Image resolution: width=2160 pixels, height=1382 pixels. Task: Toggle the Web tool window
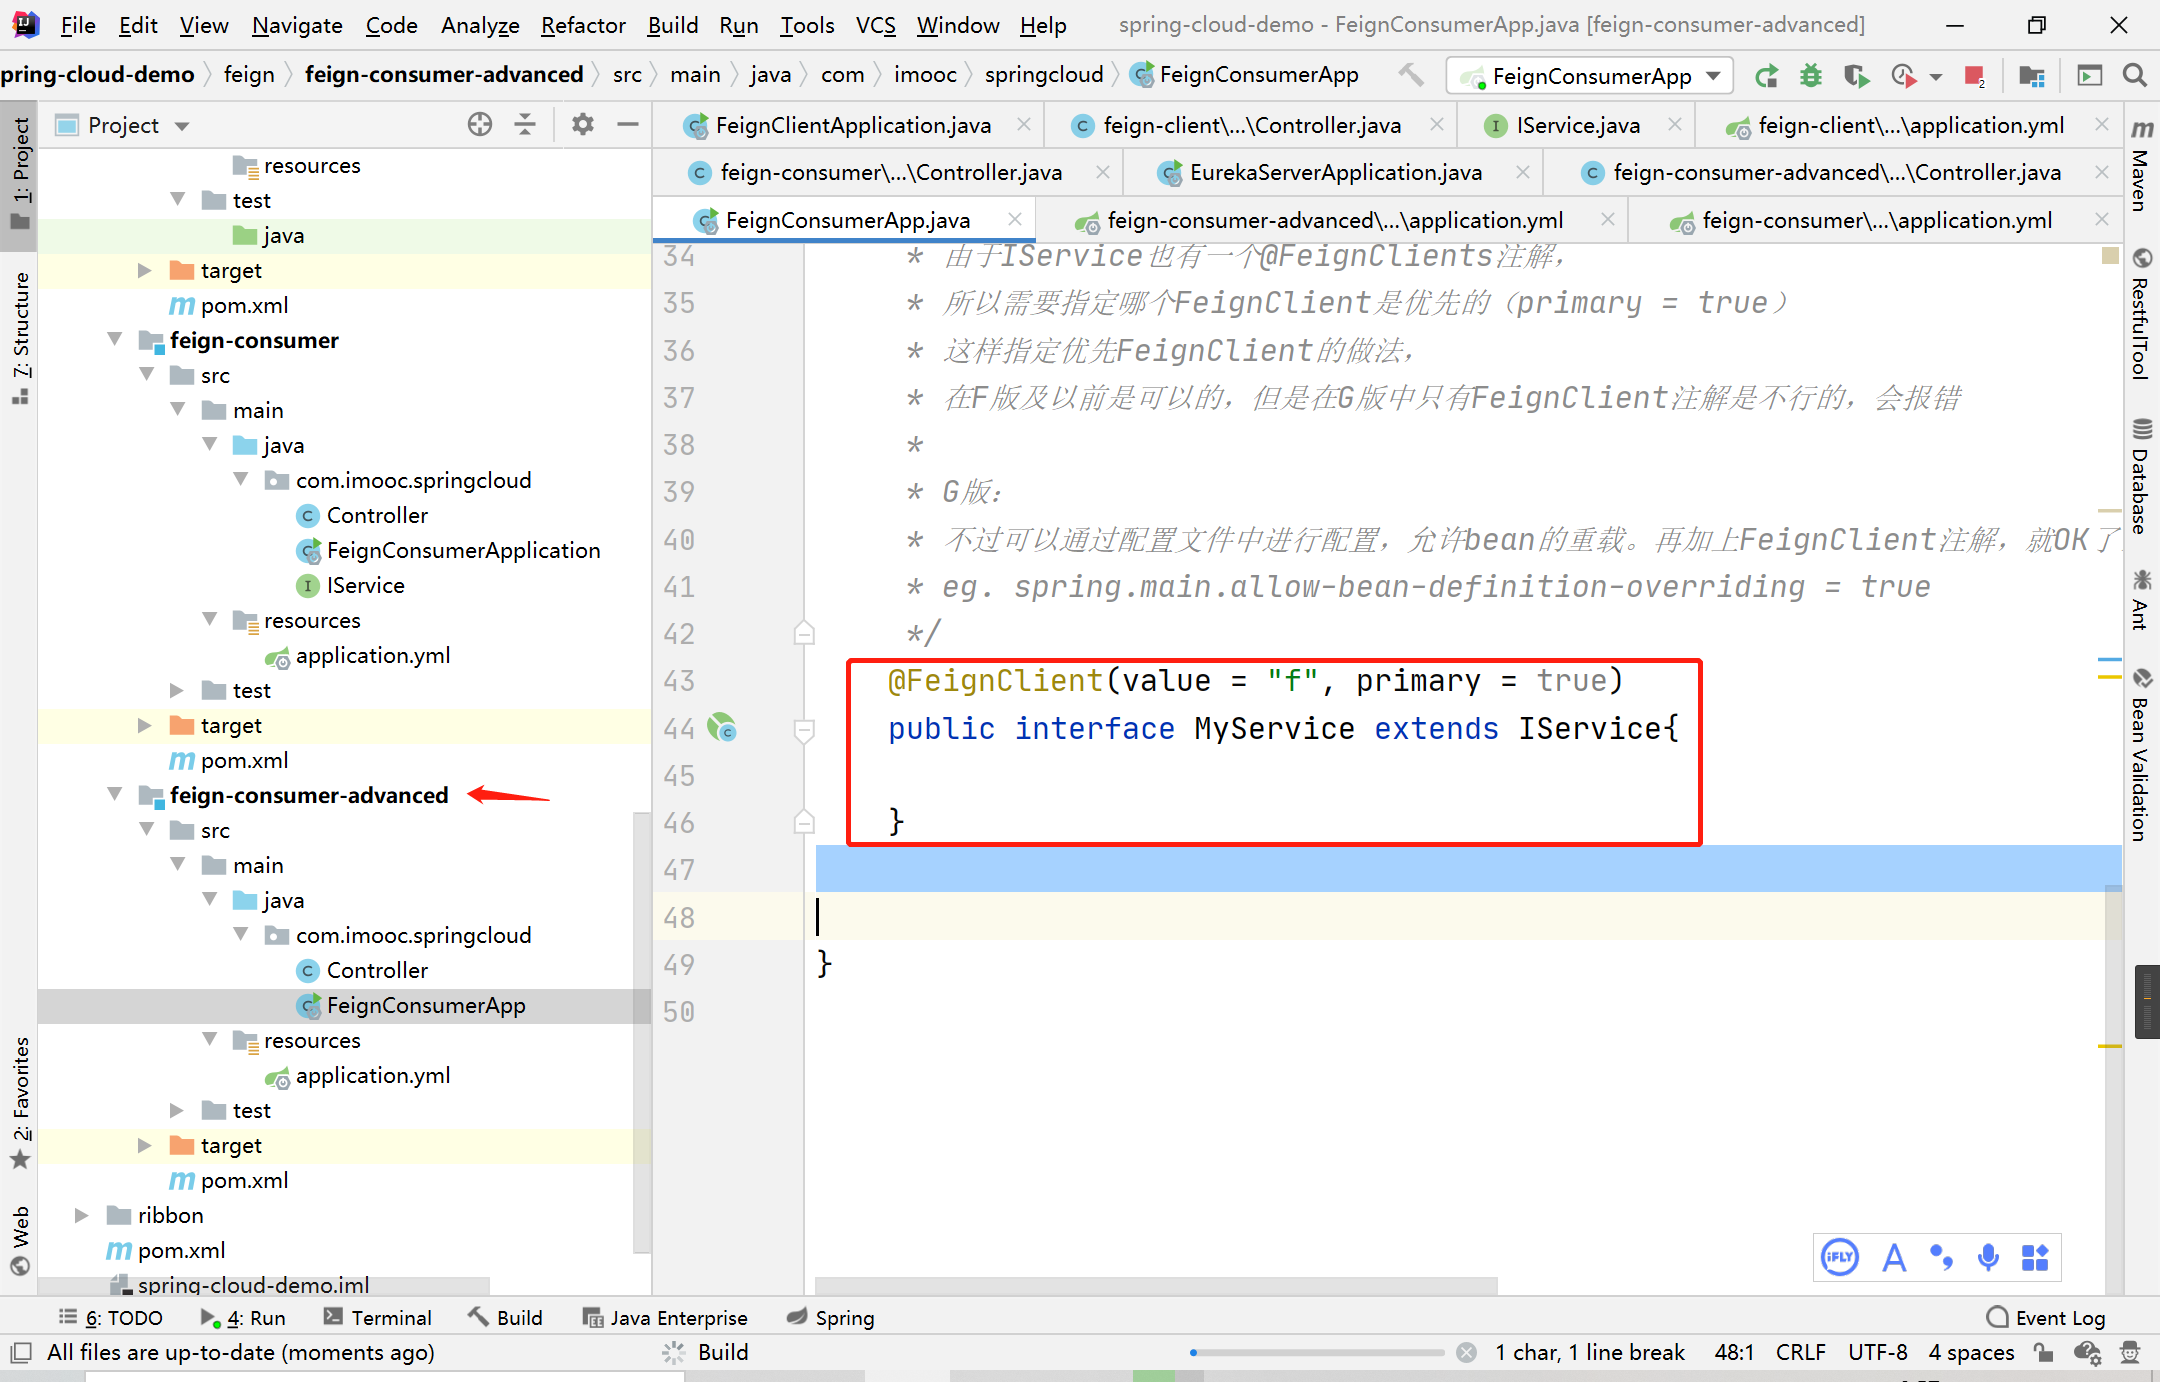pos(21,1240)
